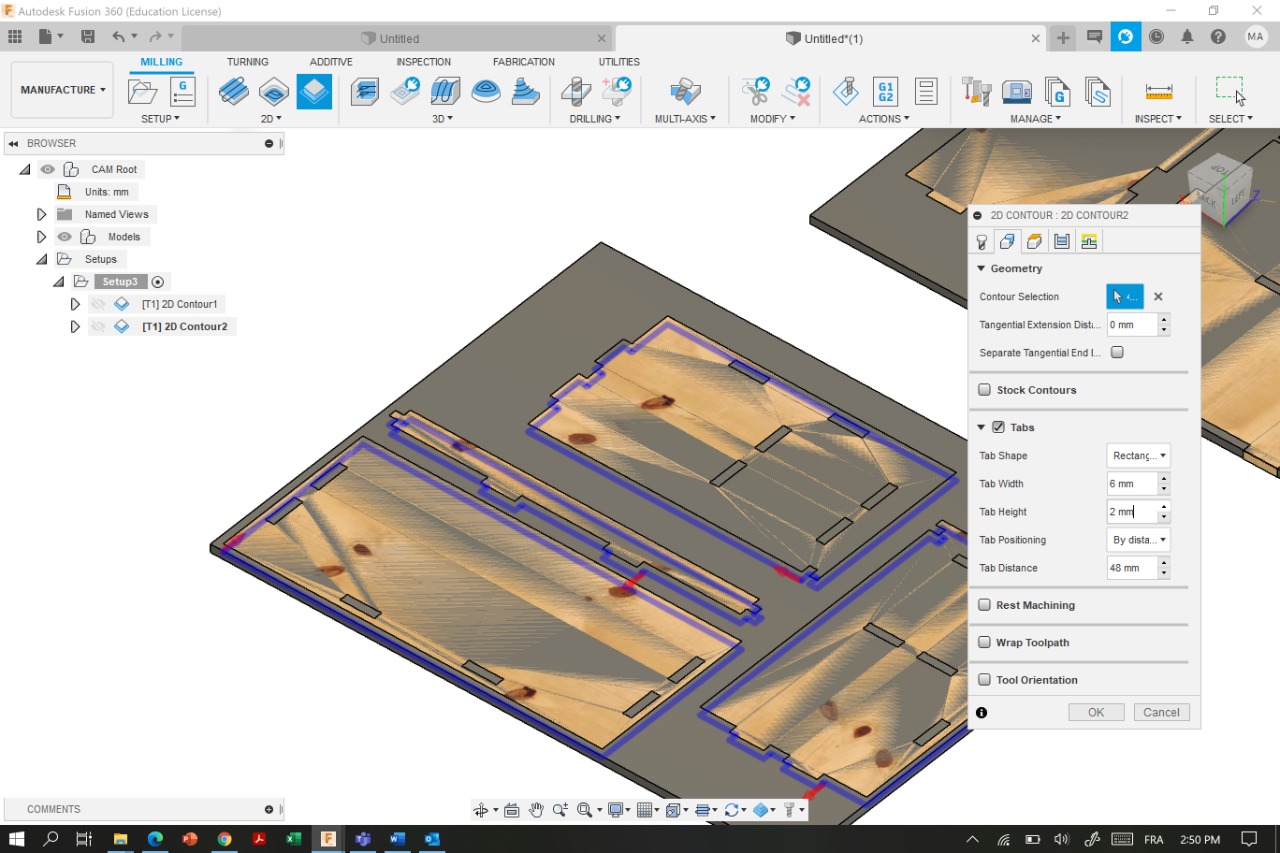1280x853 pixels.
Task: Expand the 2D Contour1 tree node
Action: [x=75, y=304]
